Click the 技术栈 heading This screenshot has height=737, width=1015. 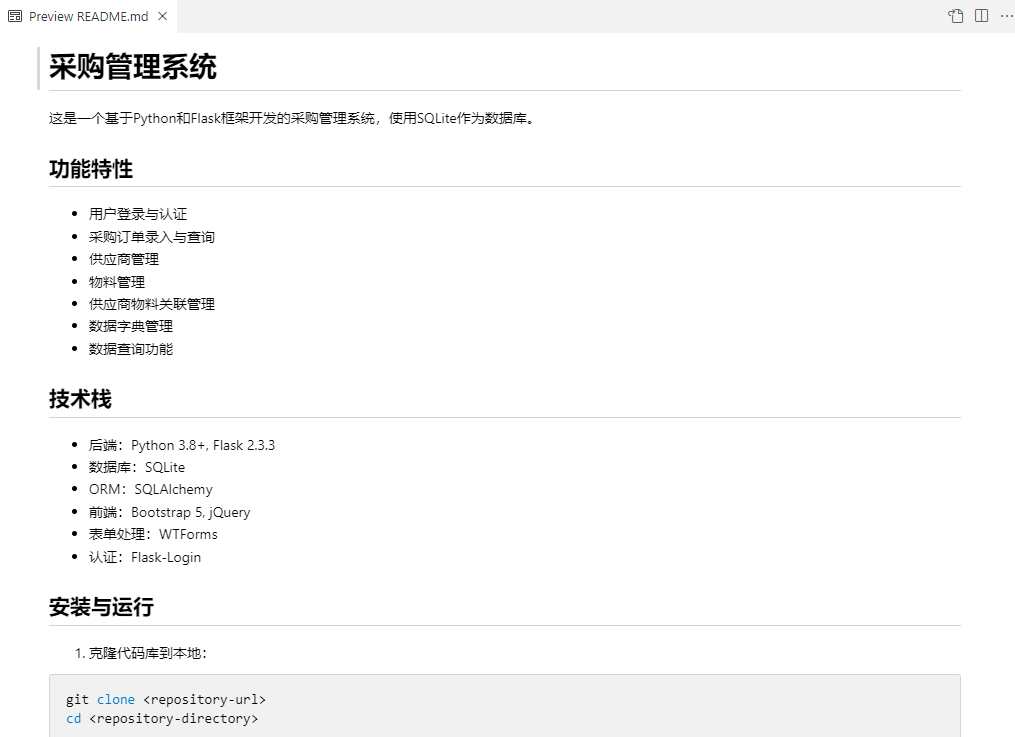80,399
